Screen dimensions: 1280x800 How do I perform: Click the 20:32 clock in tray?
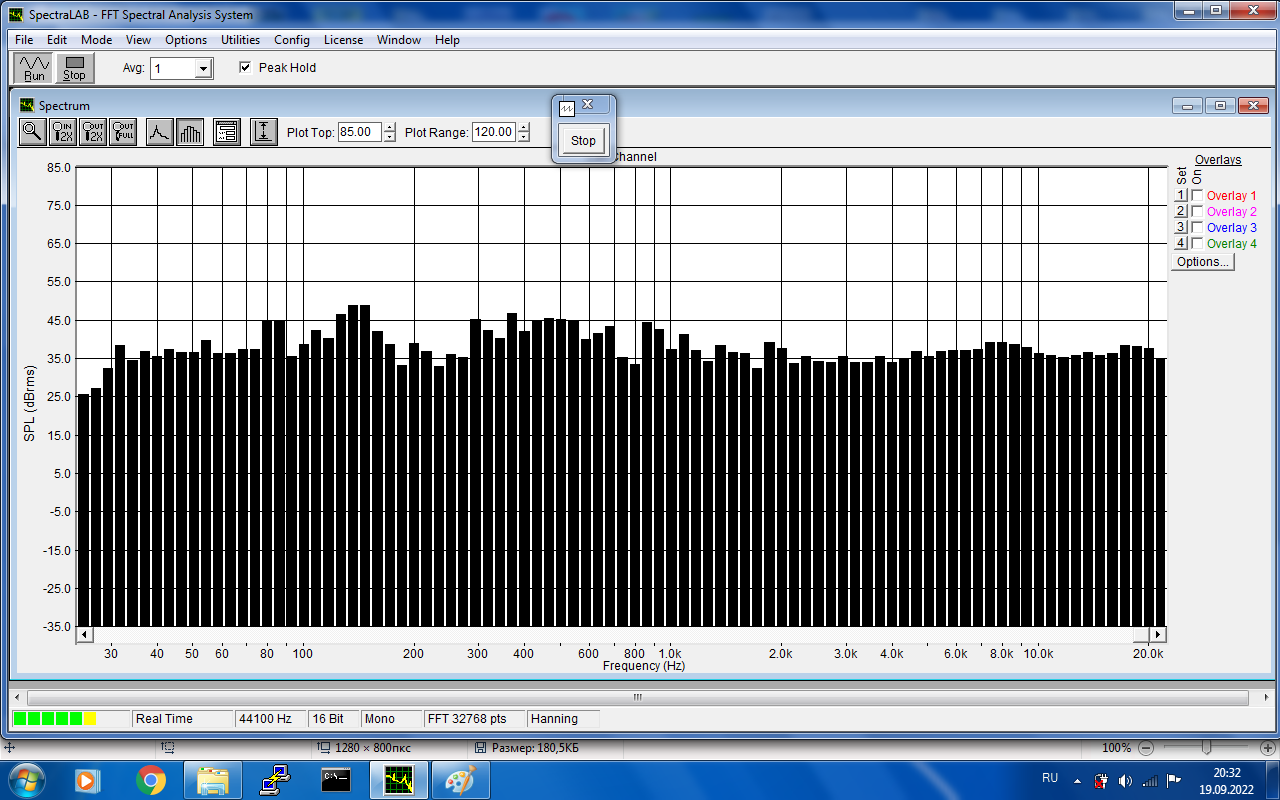(x=1227, y=773)
